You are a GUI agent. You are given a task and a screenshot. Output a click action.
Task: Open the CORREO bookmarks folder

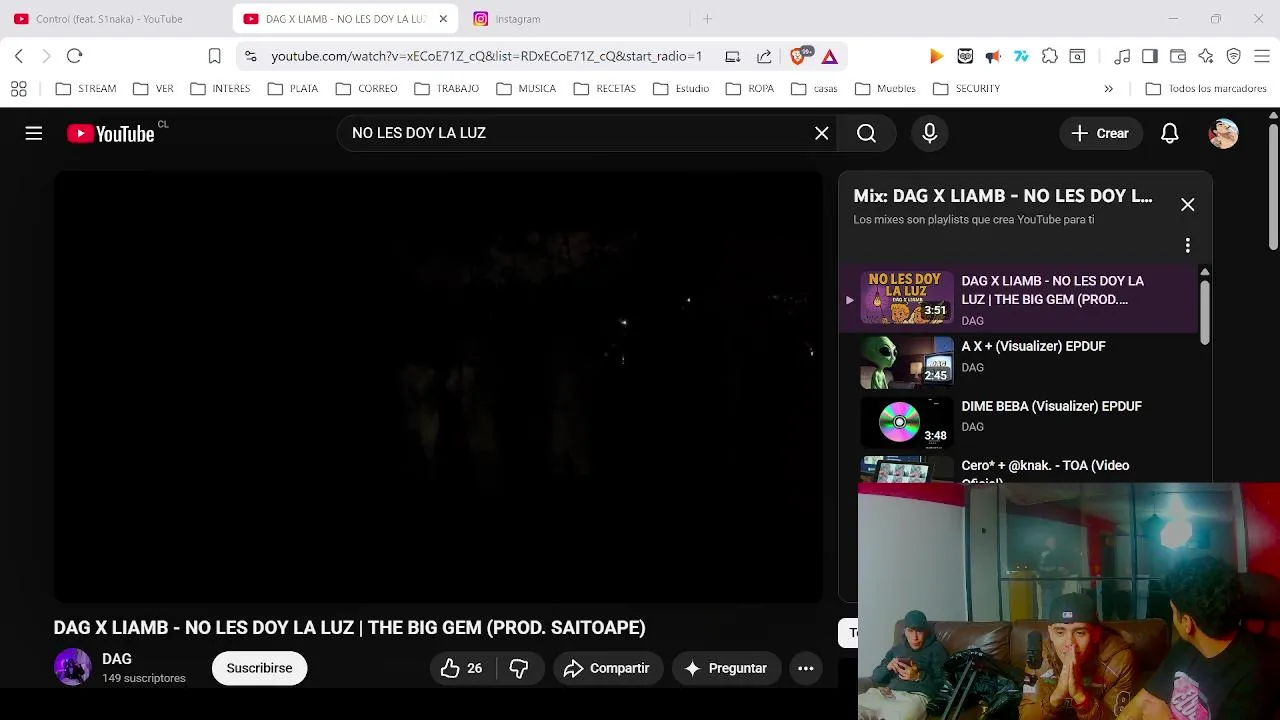[367, 89]
